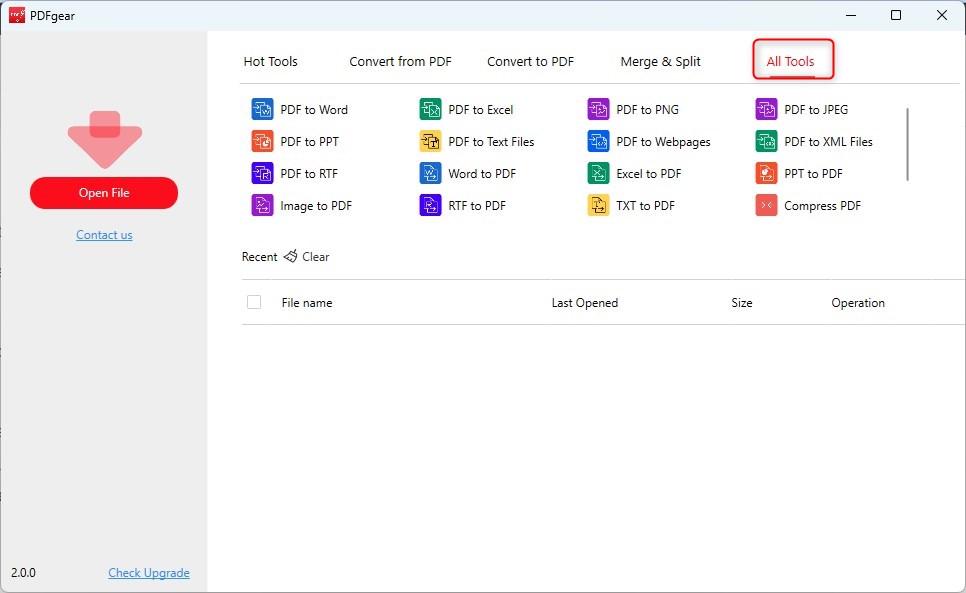Open the Check Upgrade link

149,572
